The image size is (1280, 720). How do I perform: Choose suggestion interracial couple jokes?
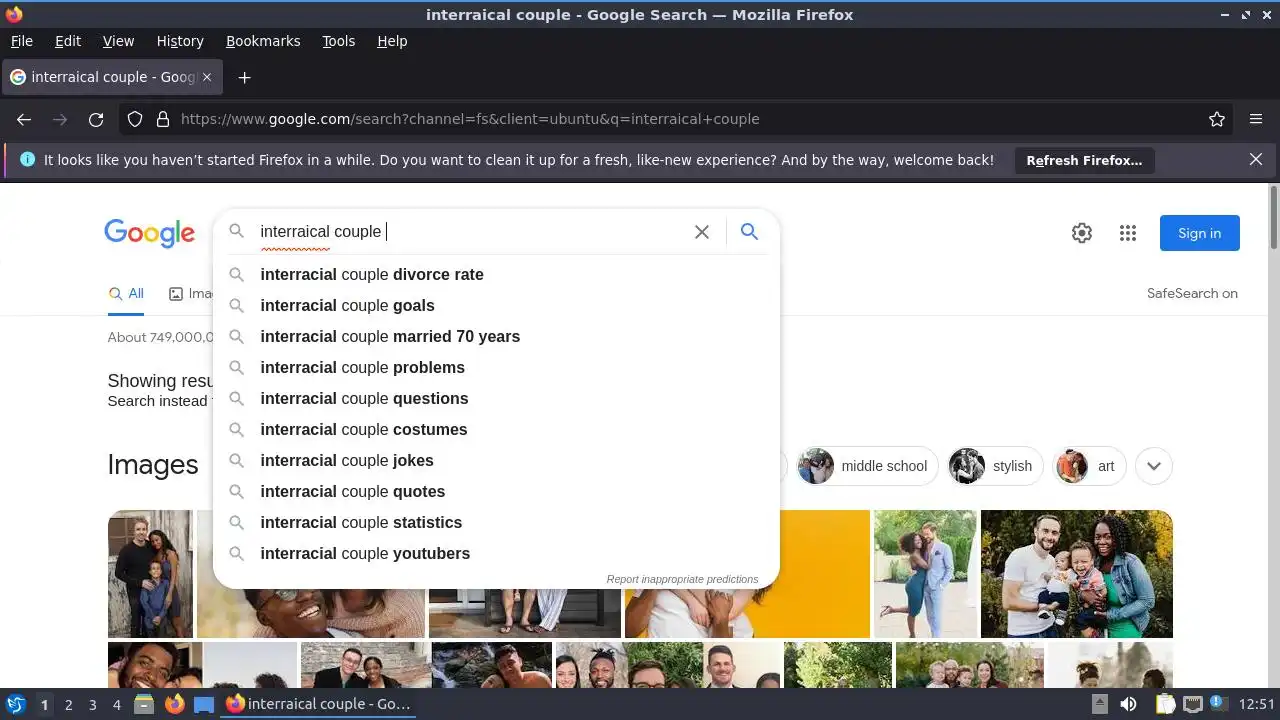click(496, 460)
